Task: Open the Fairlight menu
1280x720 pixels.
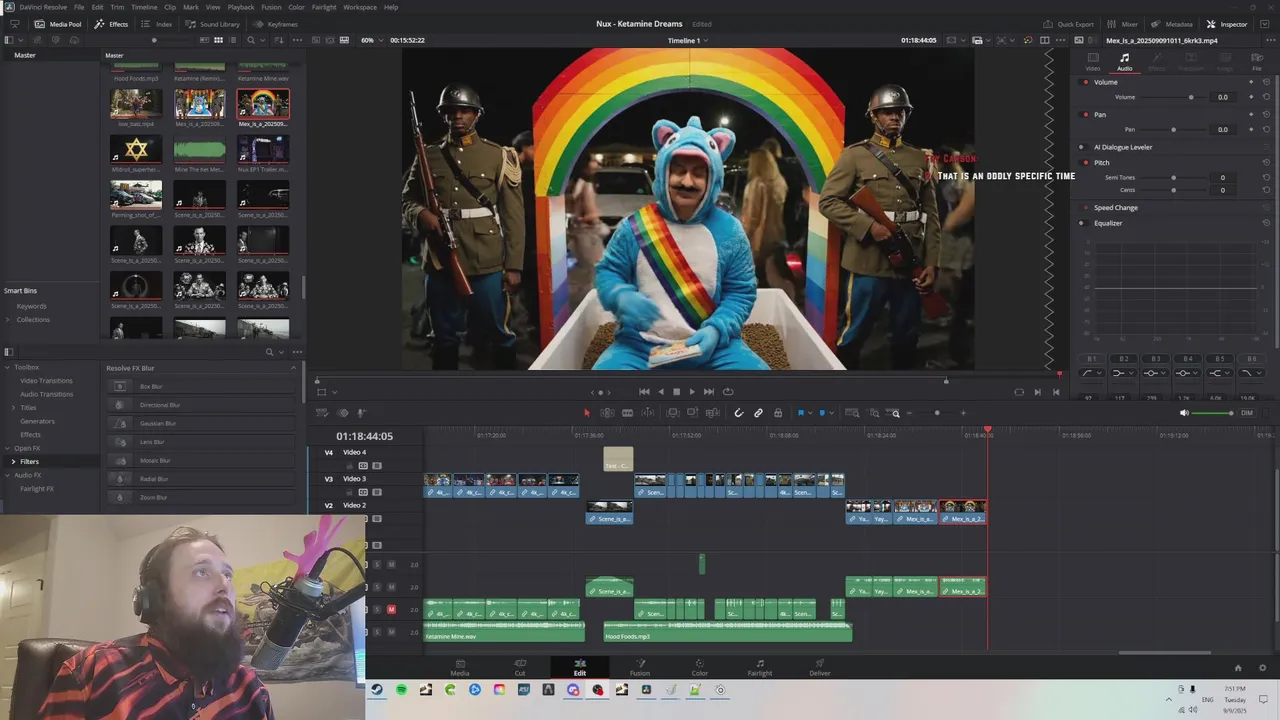Action: pos(324,7)
